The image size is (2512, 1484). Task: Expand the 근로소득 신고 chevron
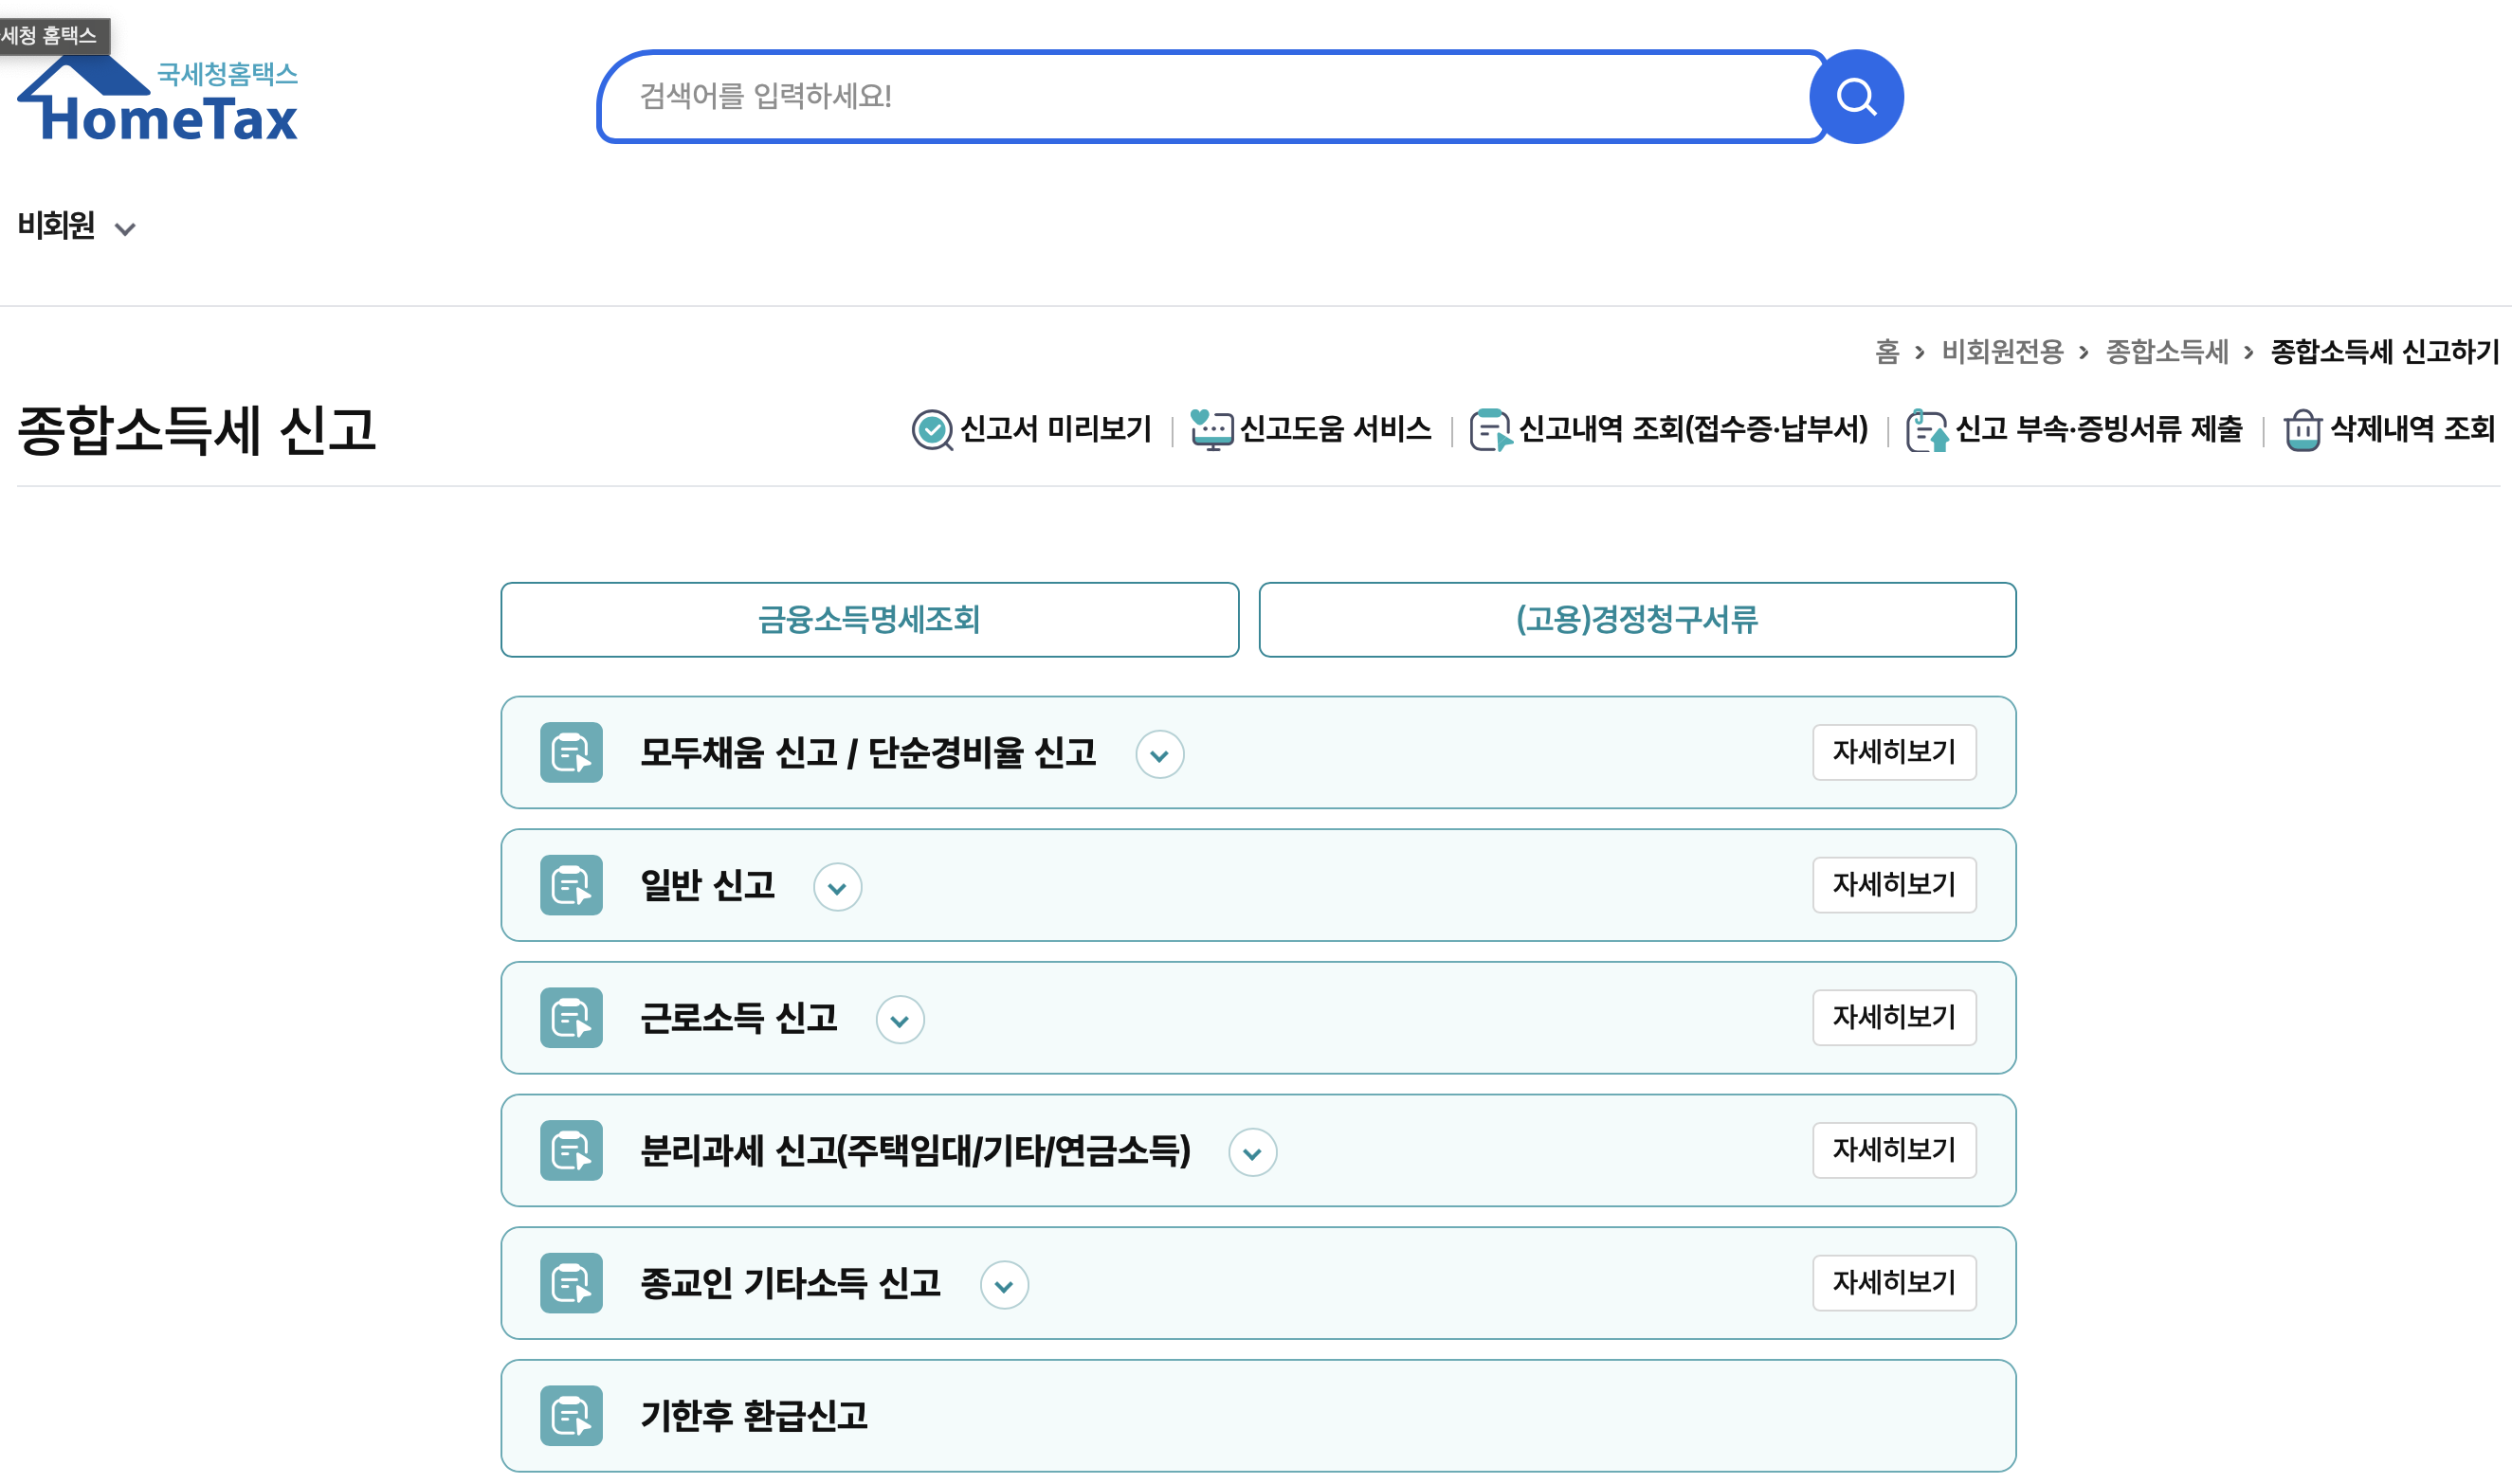click(x=899, y=1020)
